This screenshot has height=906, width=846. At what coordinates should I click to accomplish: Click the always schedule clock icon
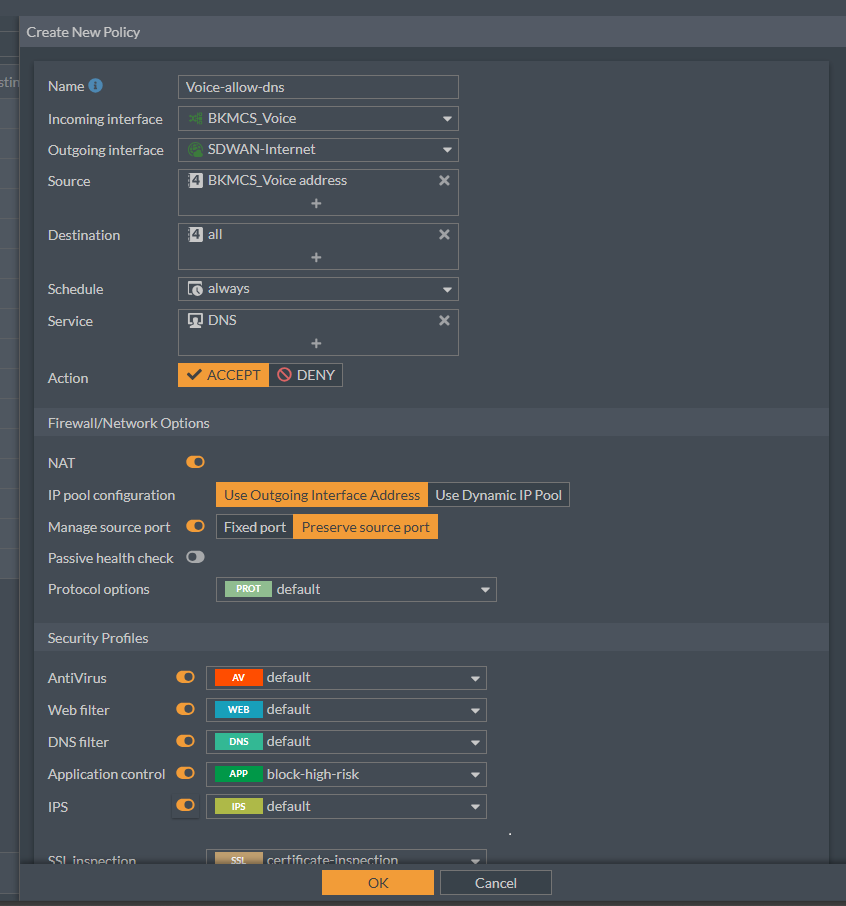(x=195, y=288)
